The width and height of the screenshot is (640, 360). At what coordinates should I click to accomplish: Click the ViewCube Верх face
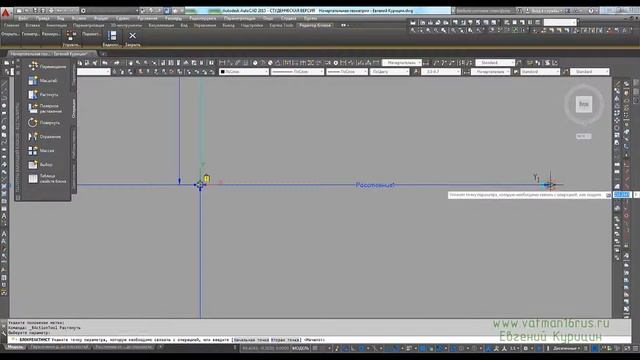(584, 104)
